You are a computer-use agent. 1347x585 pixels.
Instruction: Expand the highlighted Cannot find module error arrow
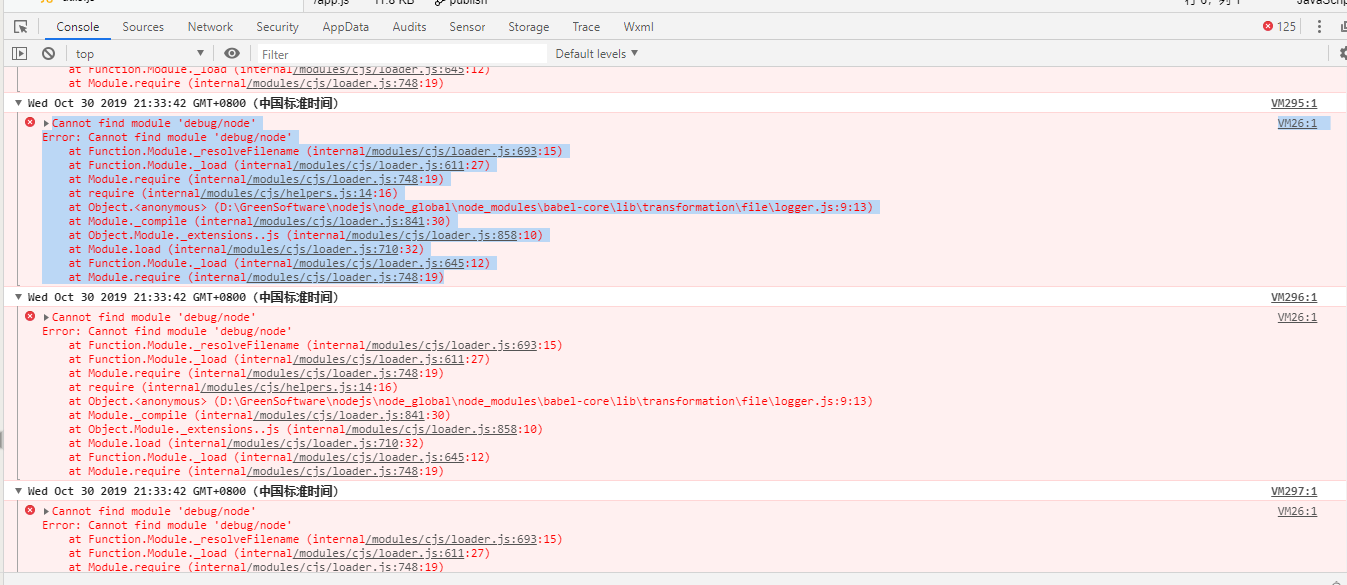point(46,123)
